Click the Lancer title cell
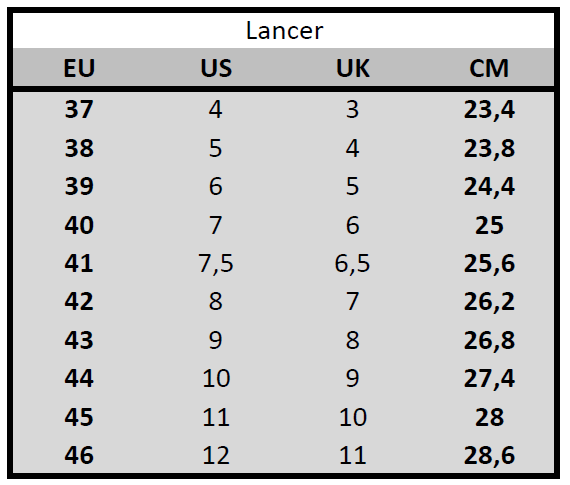The height and width of the screenshot is (485, 570). point(284,31)
